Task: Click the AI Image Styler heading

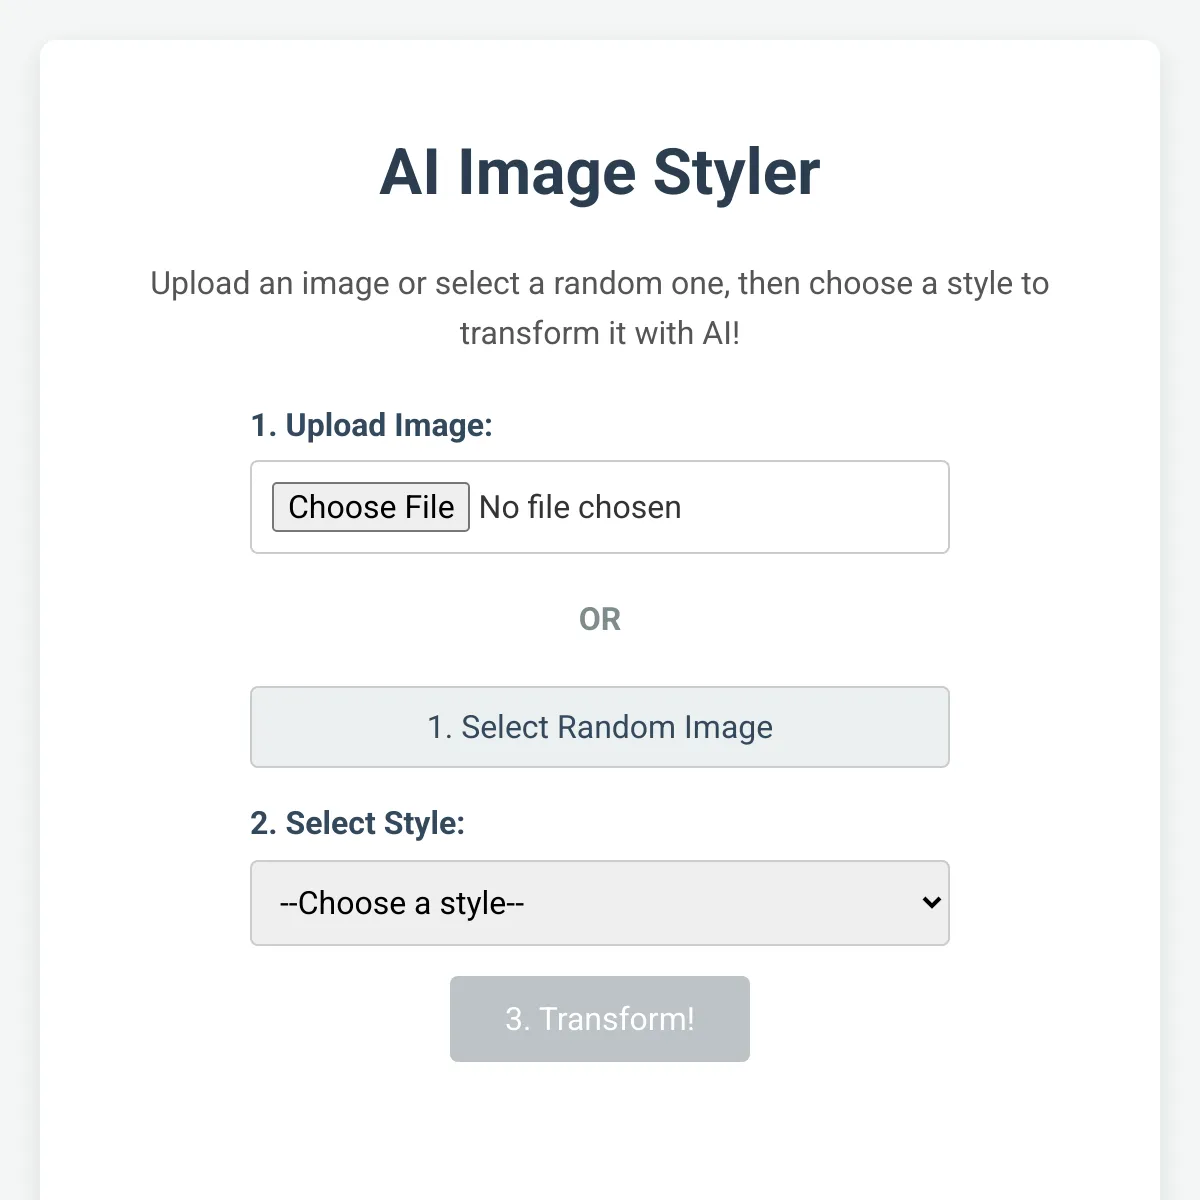Action: [x=600, y=172]
